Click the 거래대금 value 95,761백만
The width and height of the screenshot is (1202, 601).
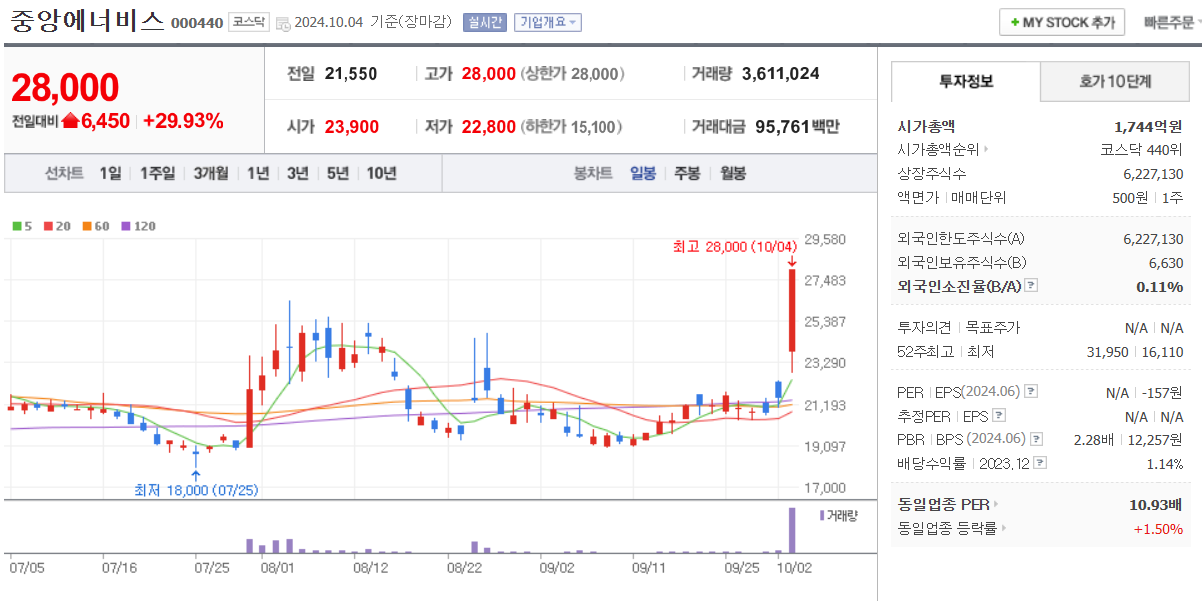(x=797, y=126)
